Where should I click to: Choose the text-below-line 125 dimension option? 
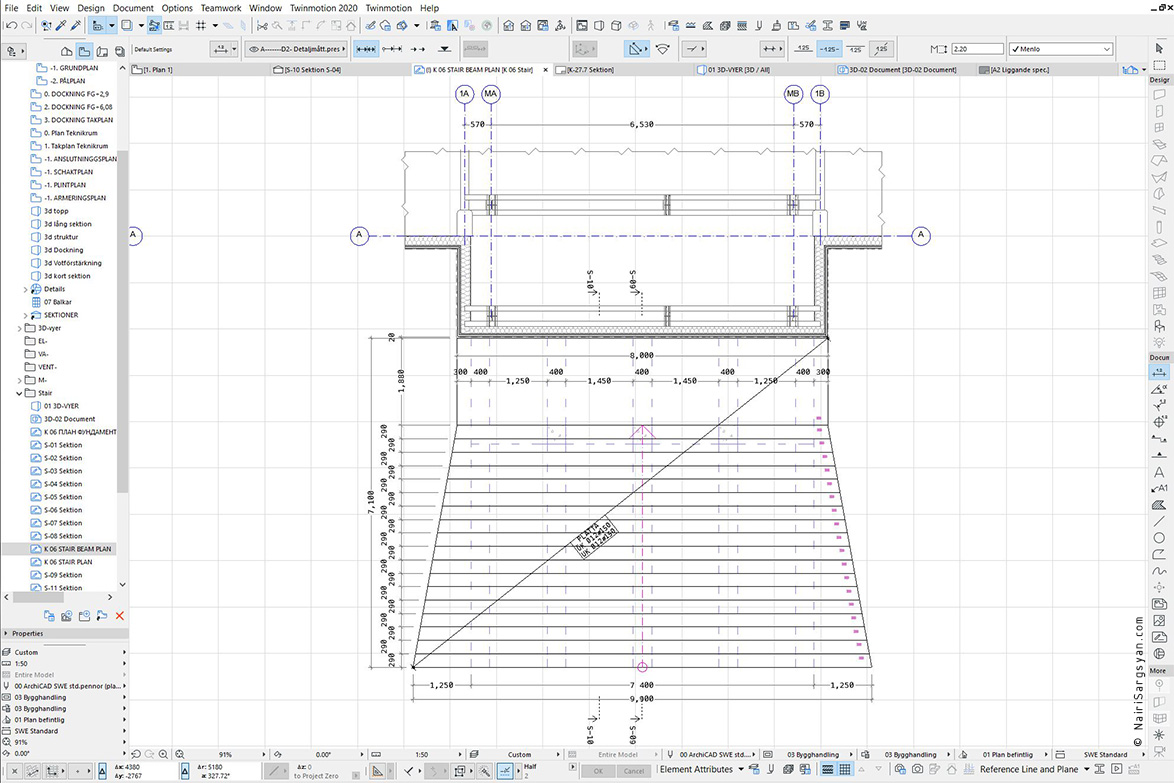point(855,49)
